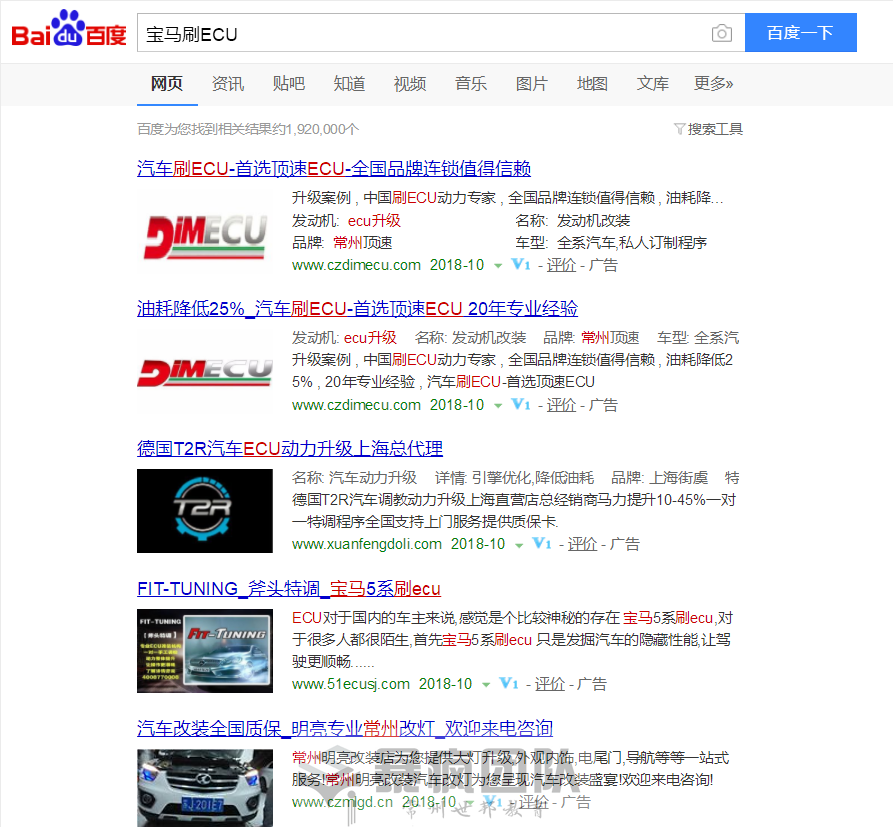Click 评价 link on first czdimecu result
The width and height of the screenshot is (893, 827).
coord(561,265)
